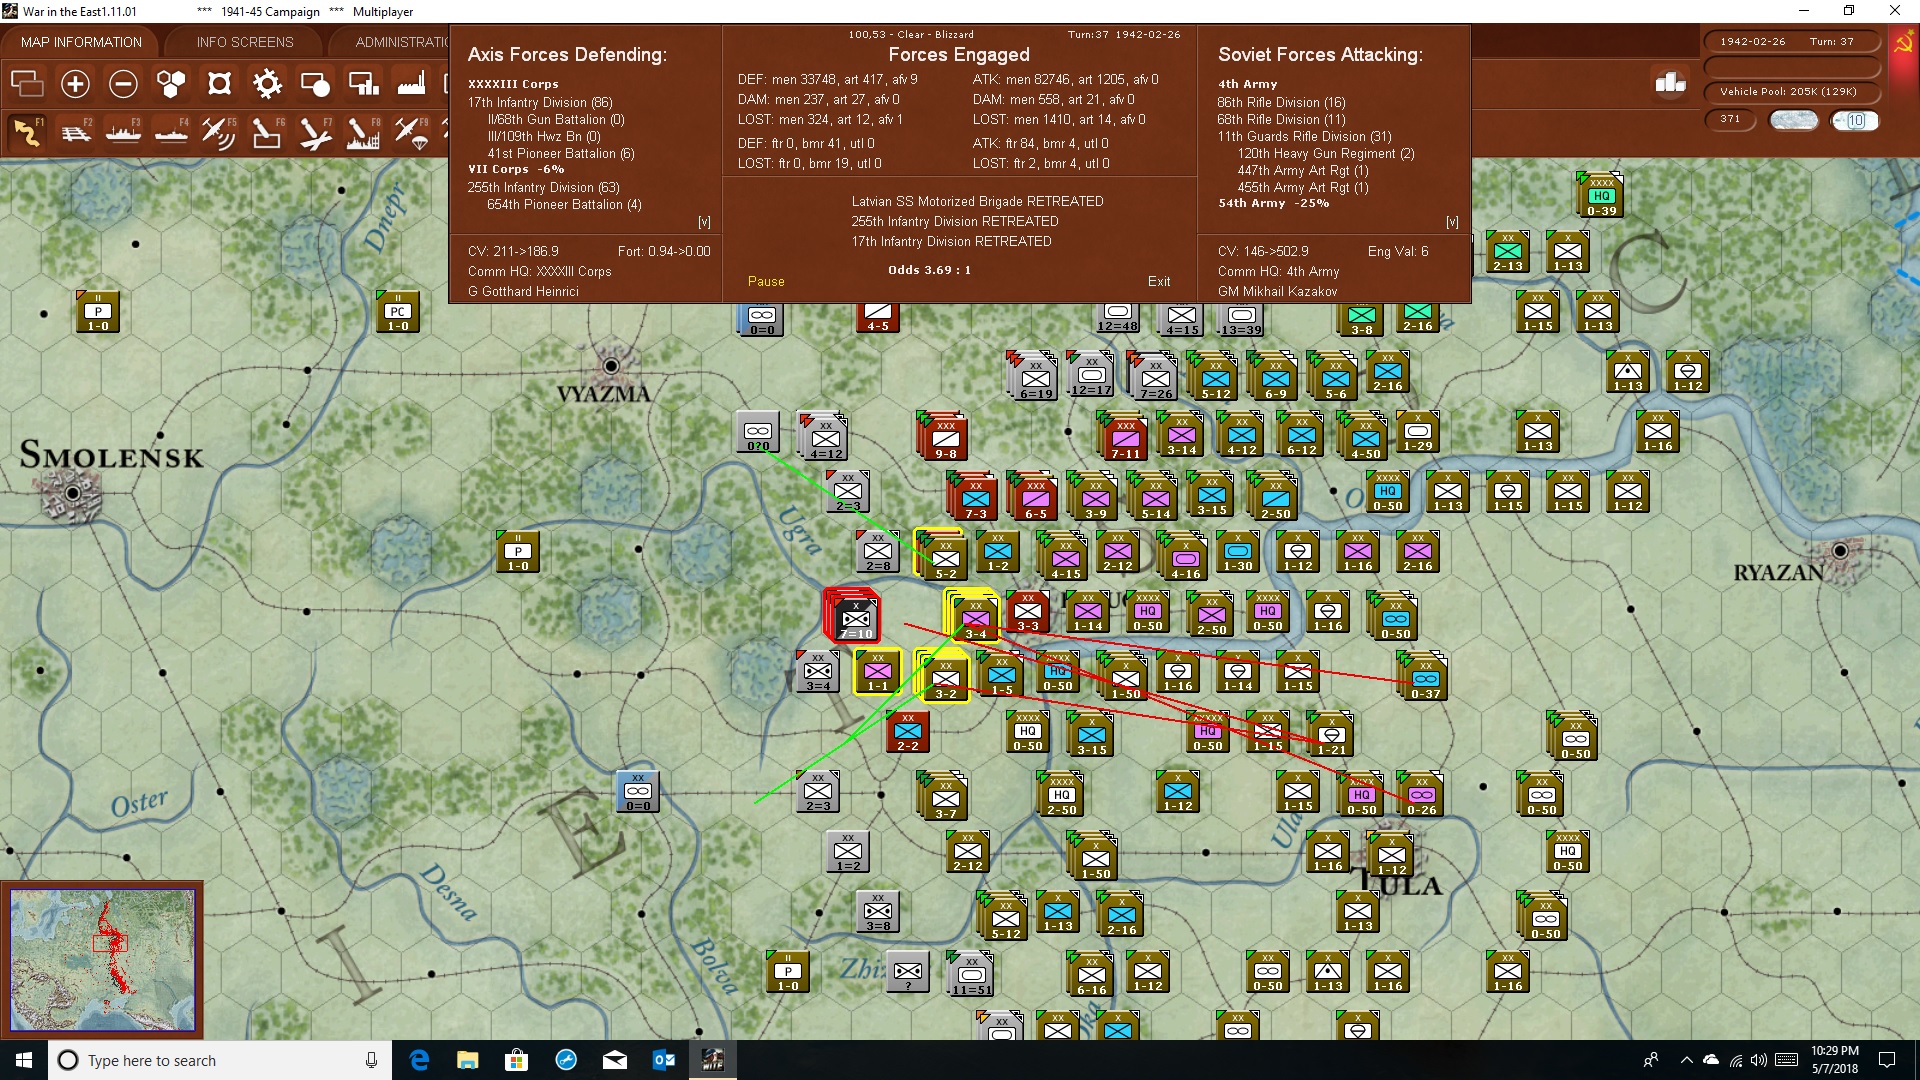Viewport: 1920px width, 1080px height.
Task: Zoom out the map with minus icon
Action: tap(123, 84)
